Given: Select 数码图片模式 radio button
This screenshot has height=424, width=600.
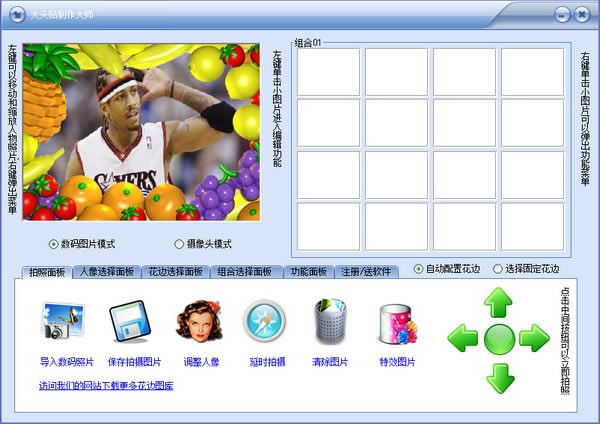Looking at the screenshot, I should click(54, 244).
